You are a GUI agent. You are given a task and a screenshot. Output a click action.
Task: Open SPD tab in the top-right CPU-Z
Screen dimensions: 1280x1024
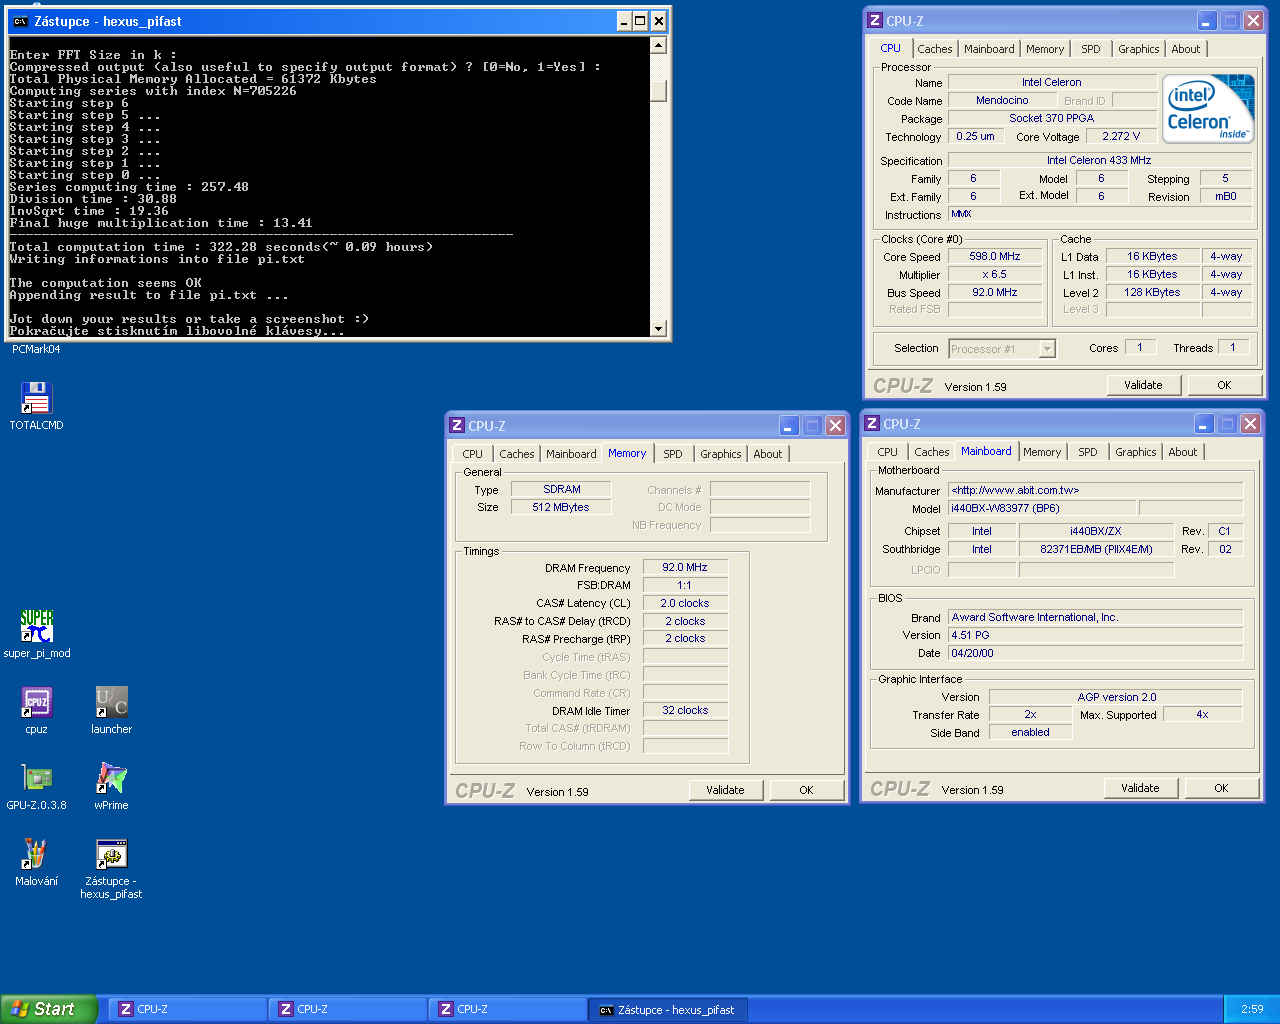pos(1091,49)
